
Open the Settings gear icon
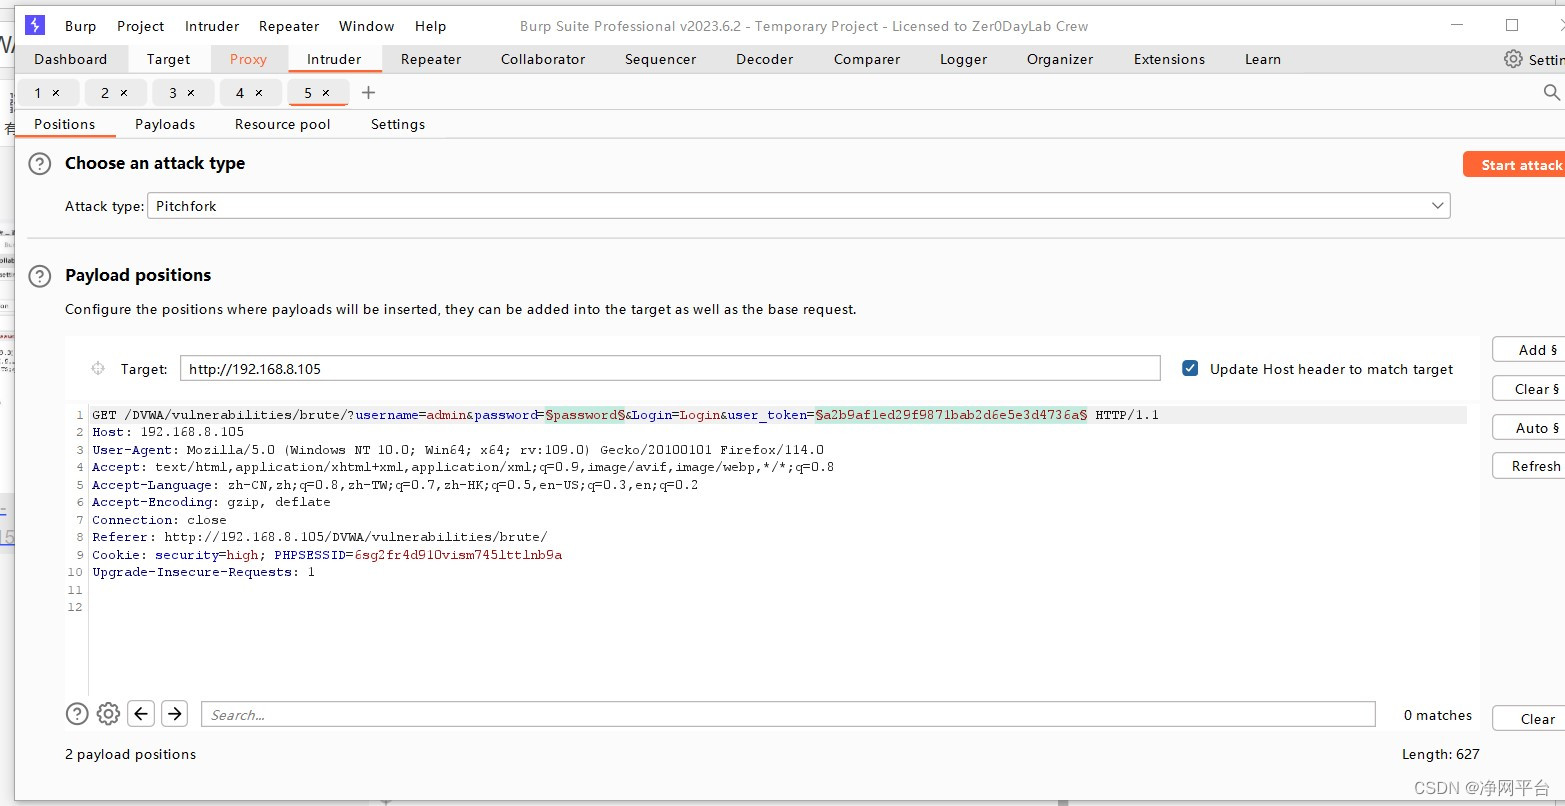1513,59
